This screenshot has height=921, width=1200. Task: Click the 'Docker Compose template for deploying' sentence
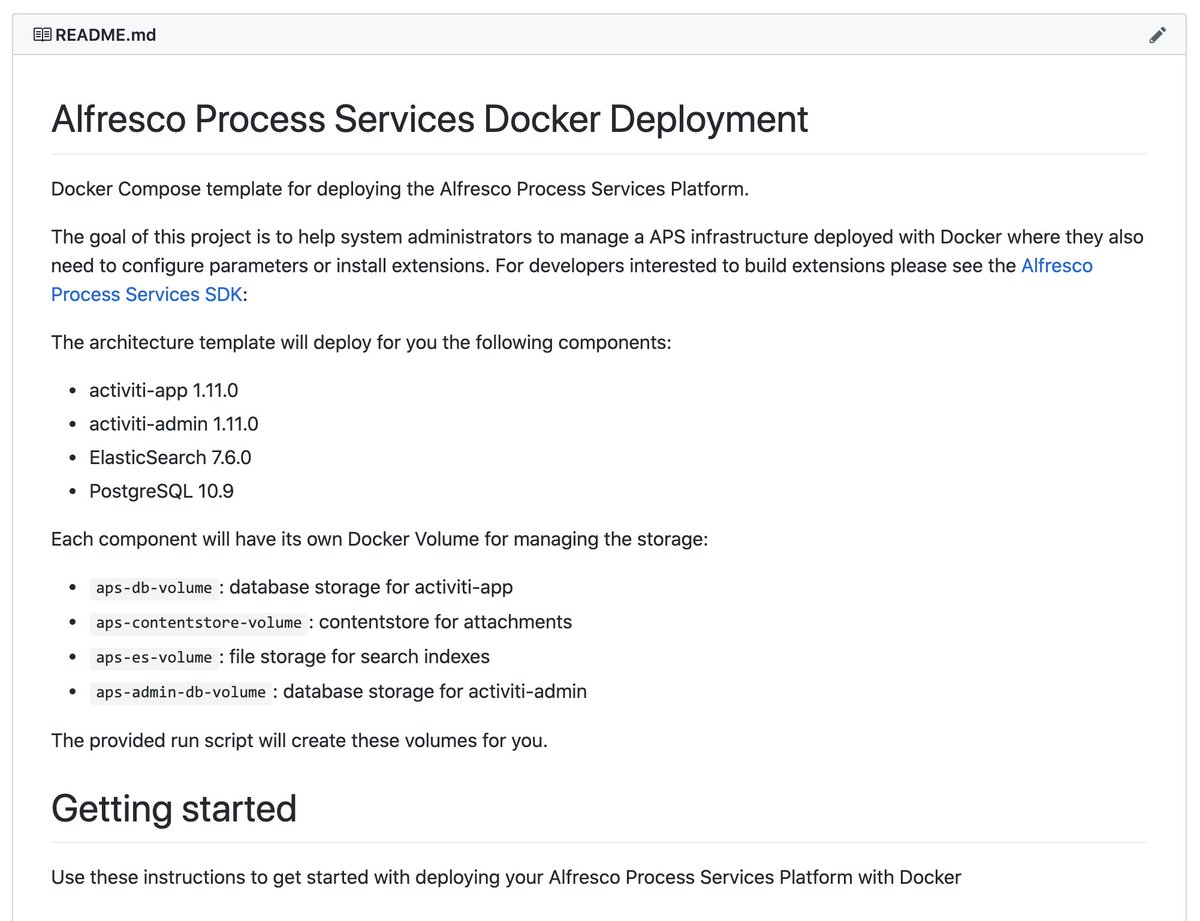(400, 188)
